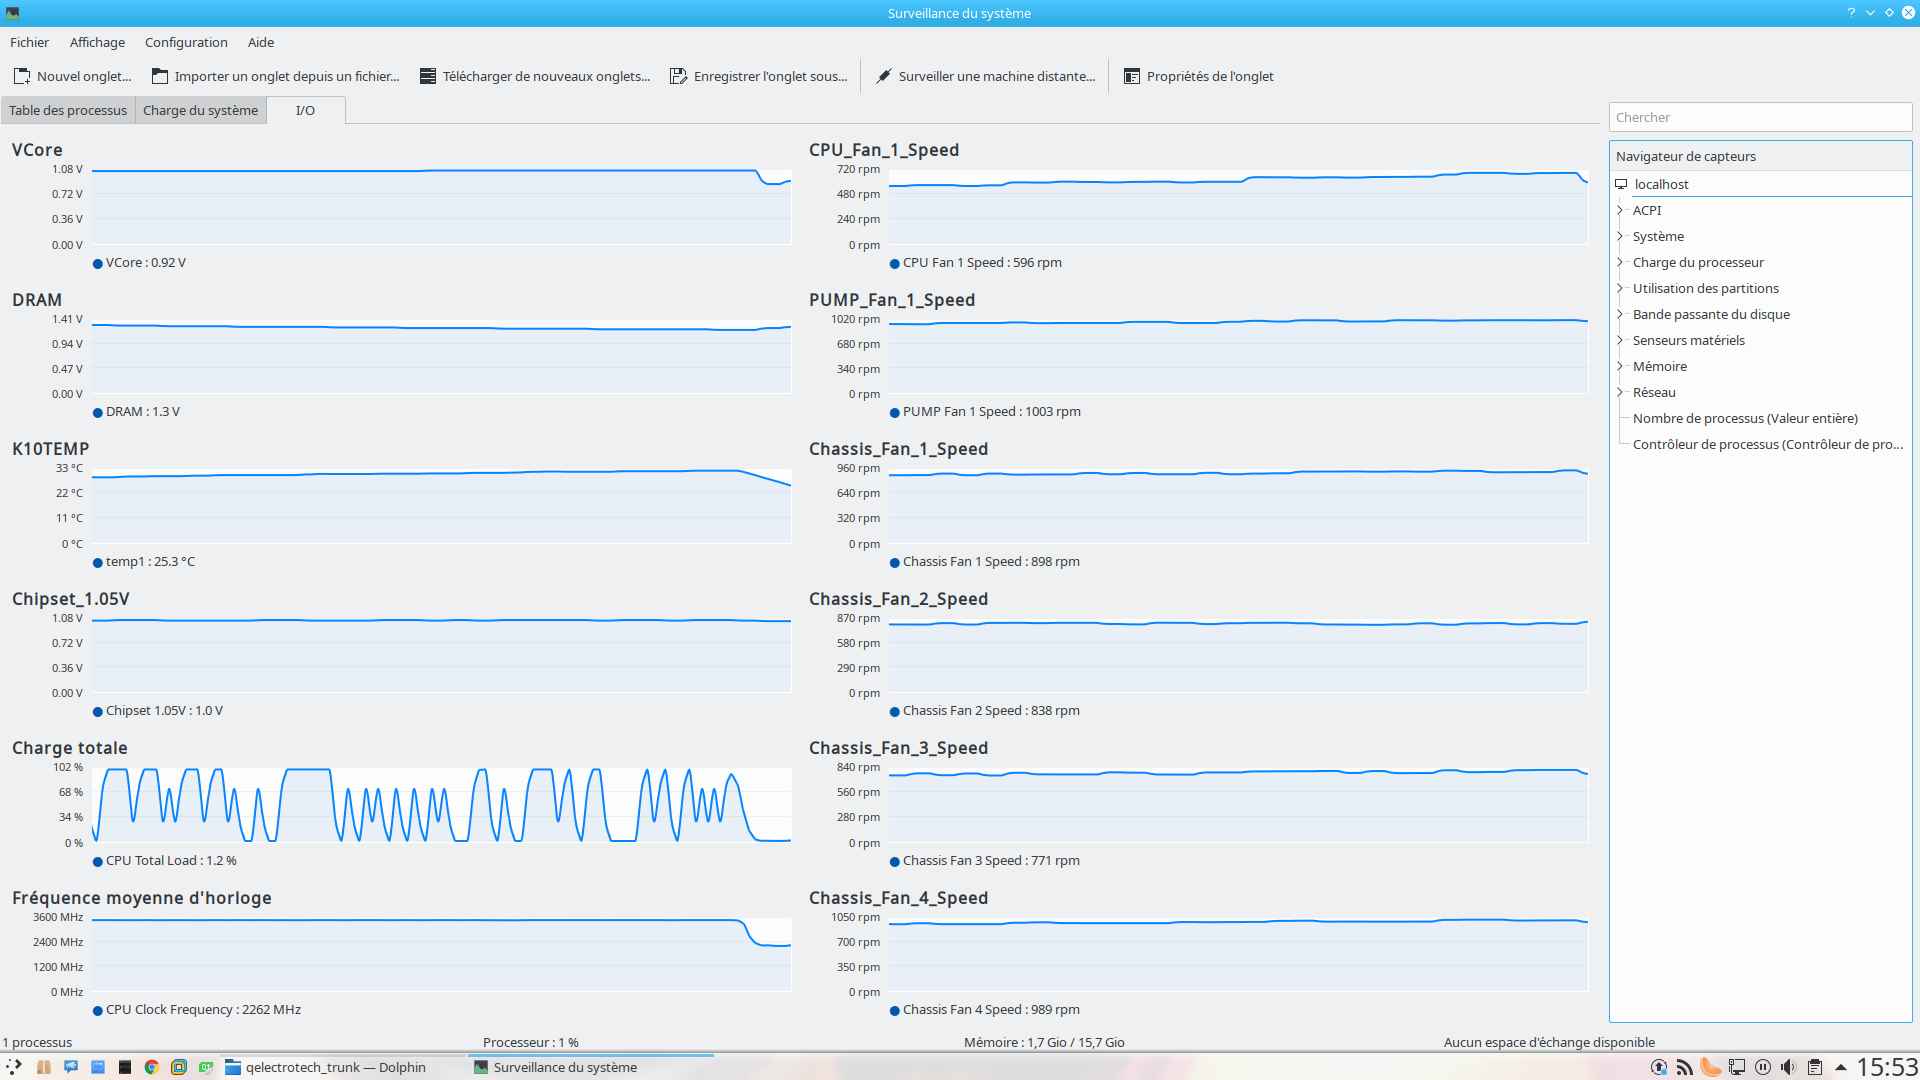Click the Nouvel onglet toolbar icon
The width and height of the screenshot is (1920, 1080).
(x=21, y=76)
